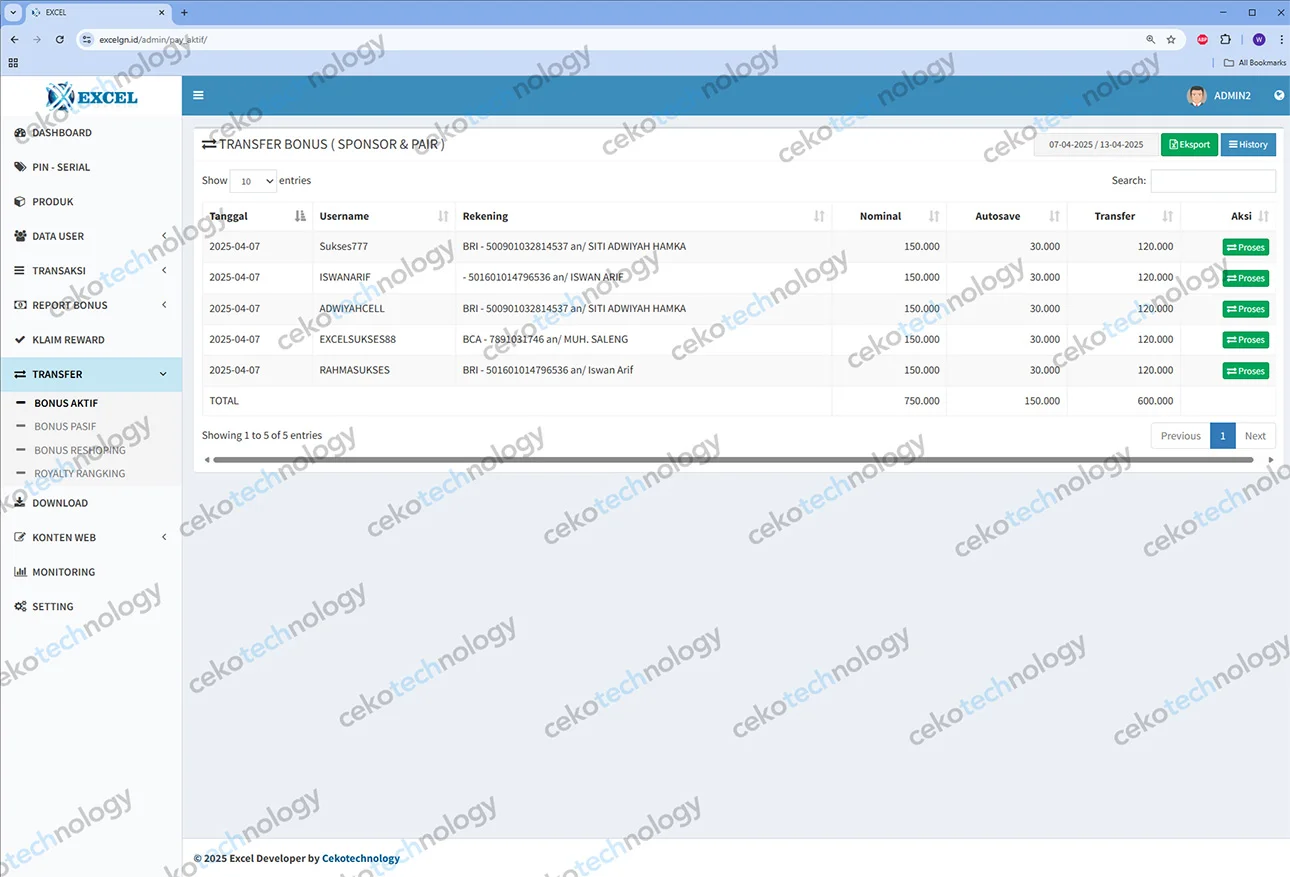Click the green Eksport button
The image size is (1290, 877).
[x=1189, y=145]
